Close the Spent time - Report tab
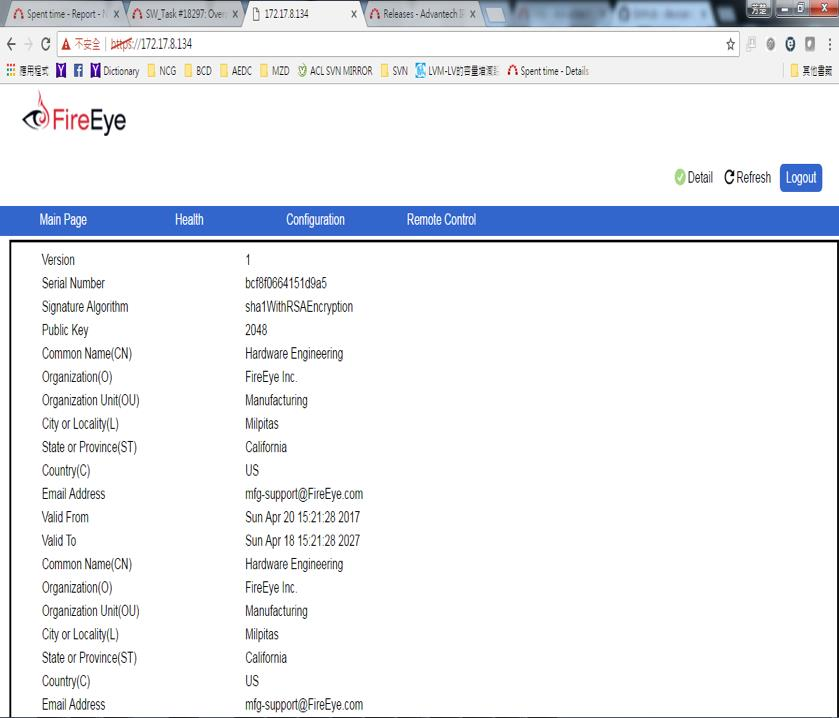 click(x=116, y=14)
